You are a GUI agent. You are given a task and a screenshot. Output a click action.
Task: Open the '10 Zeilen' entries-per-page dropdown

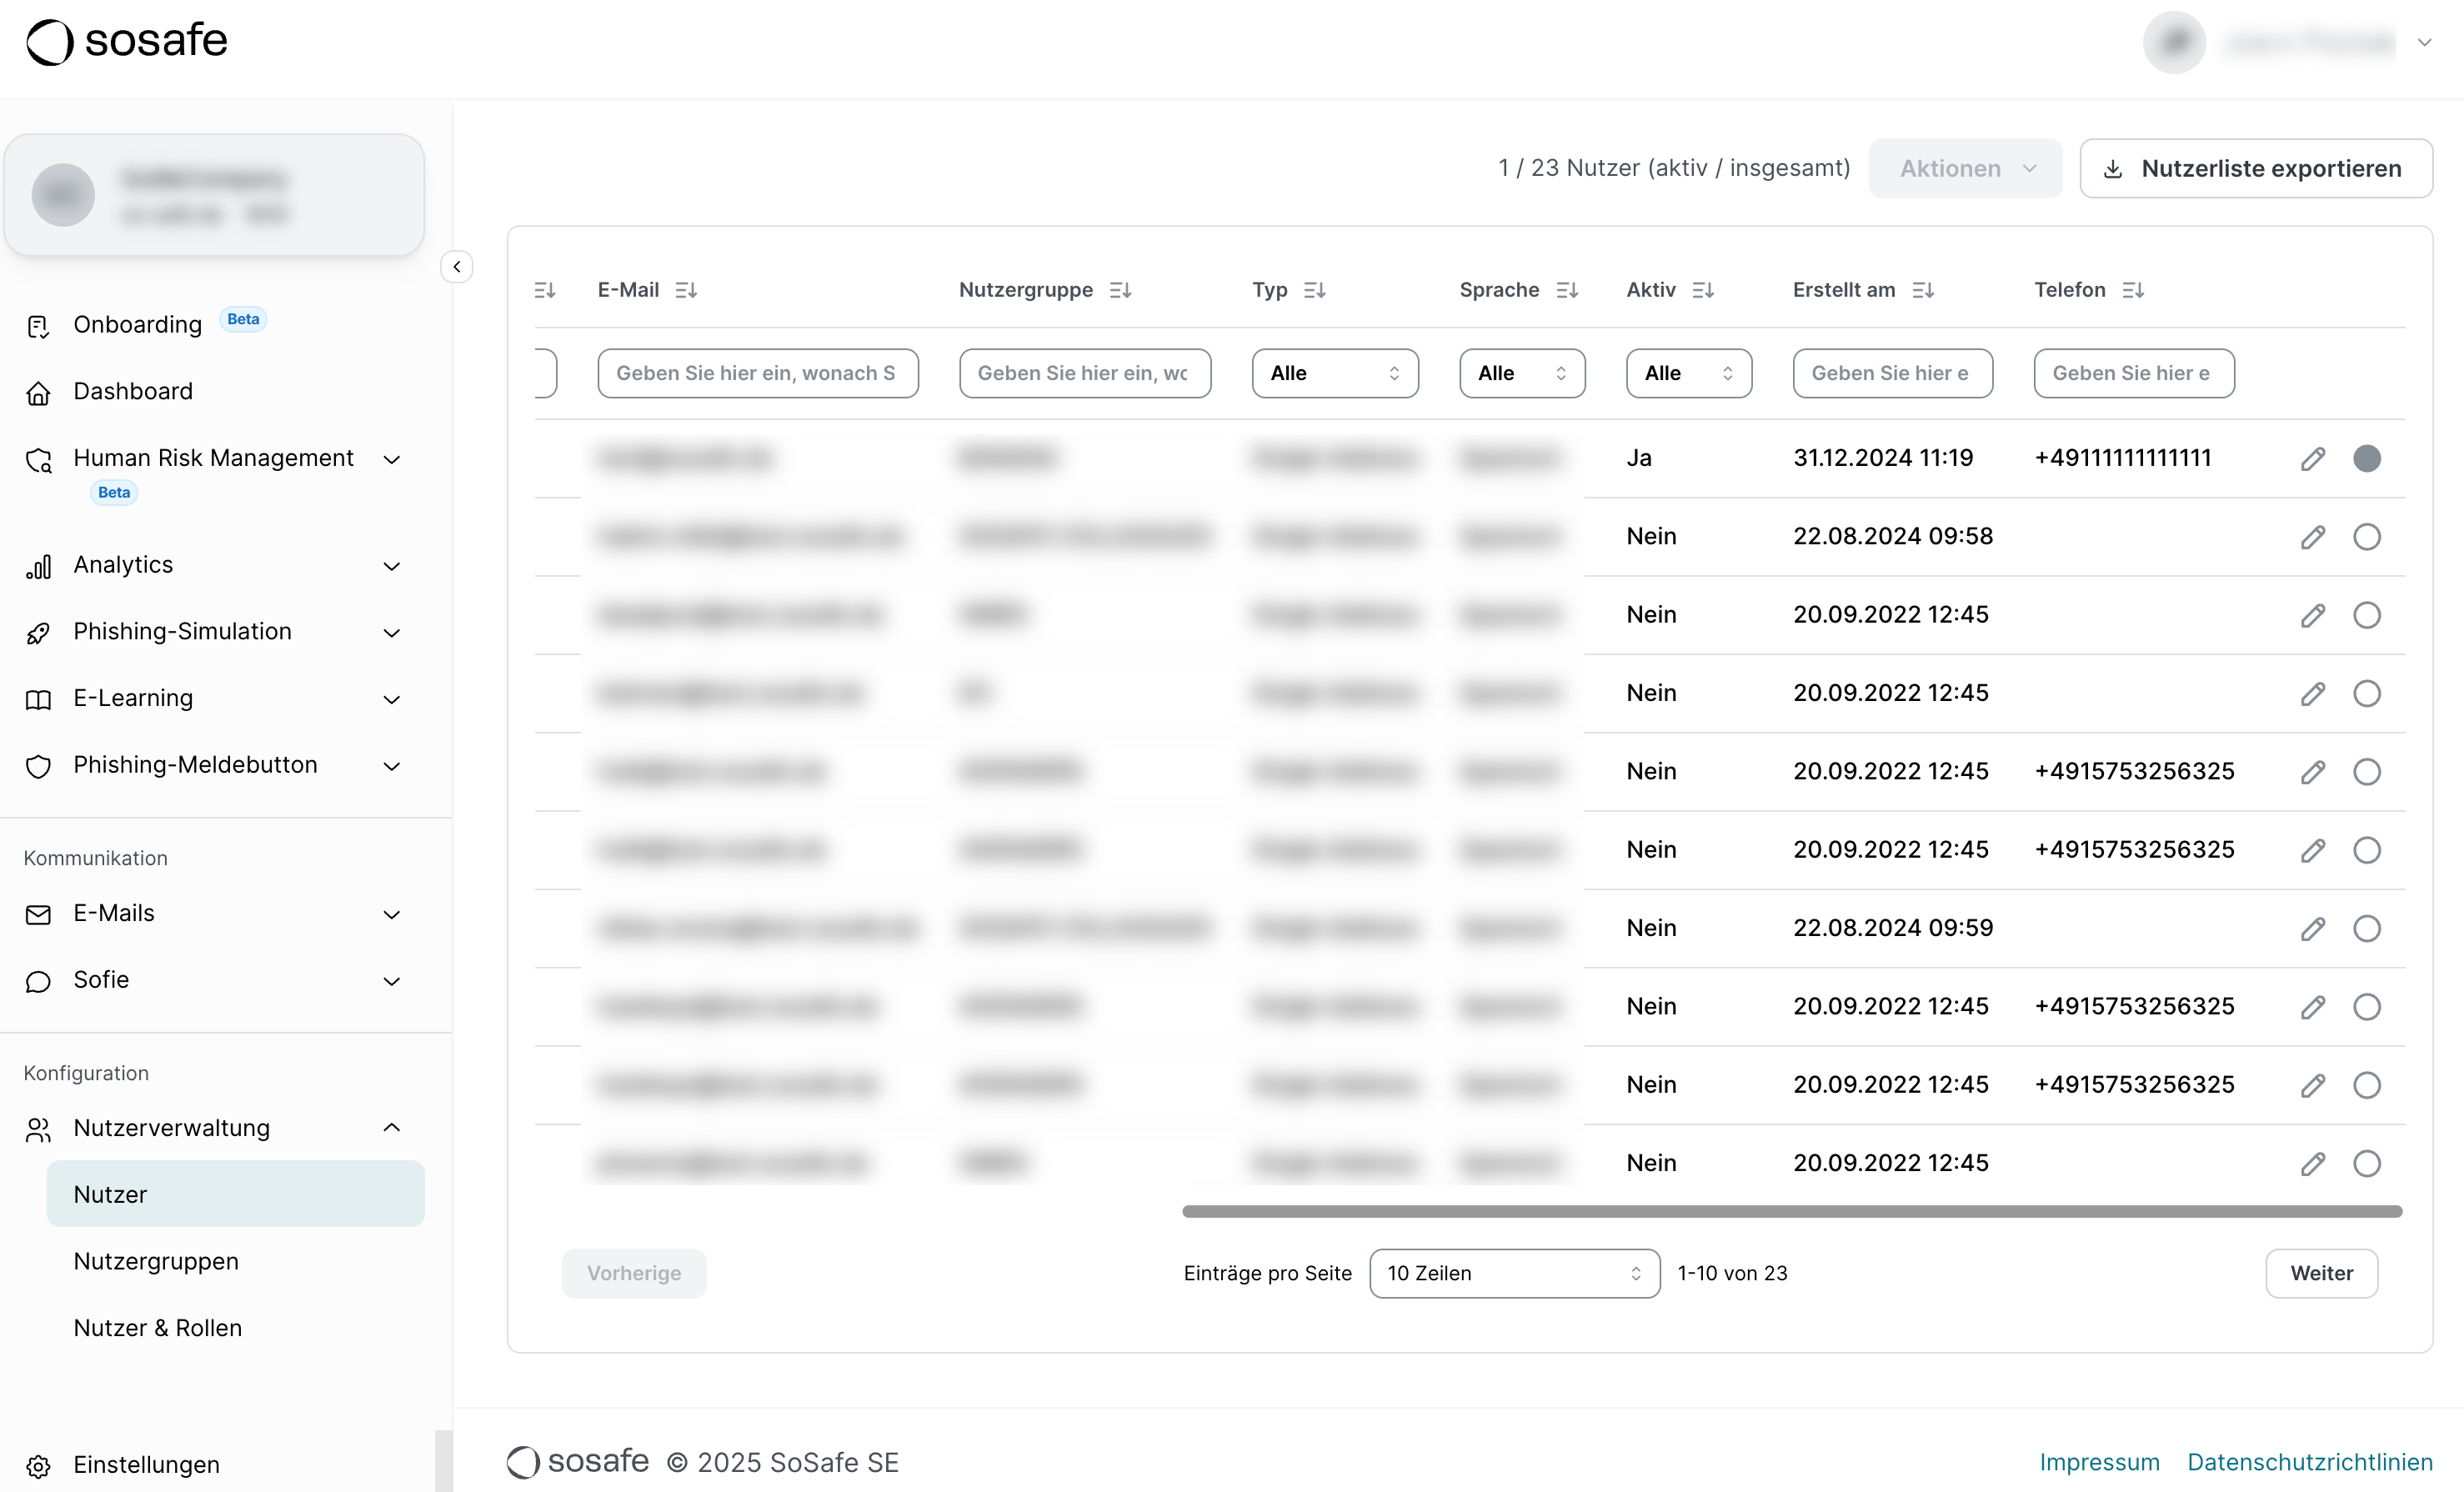1513,1273
